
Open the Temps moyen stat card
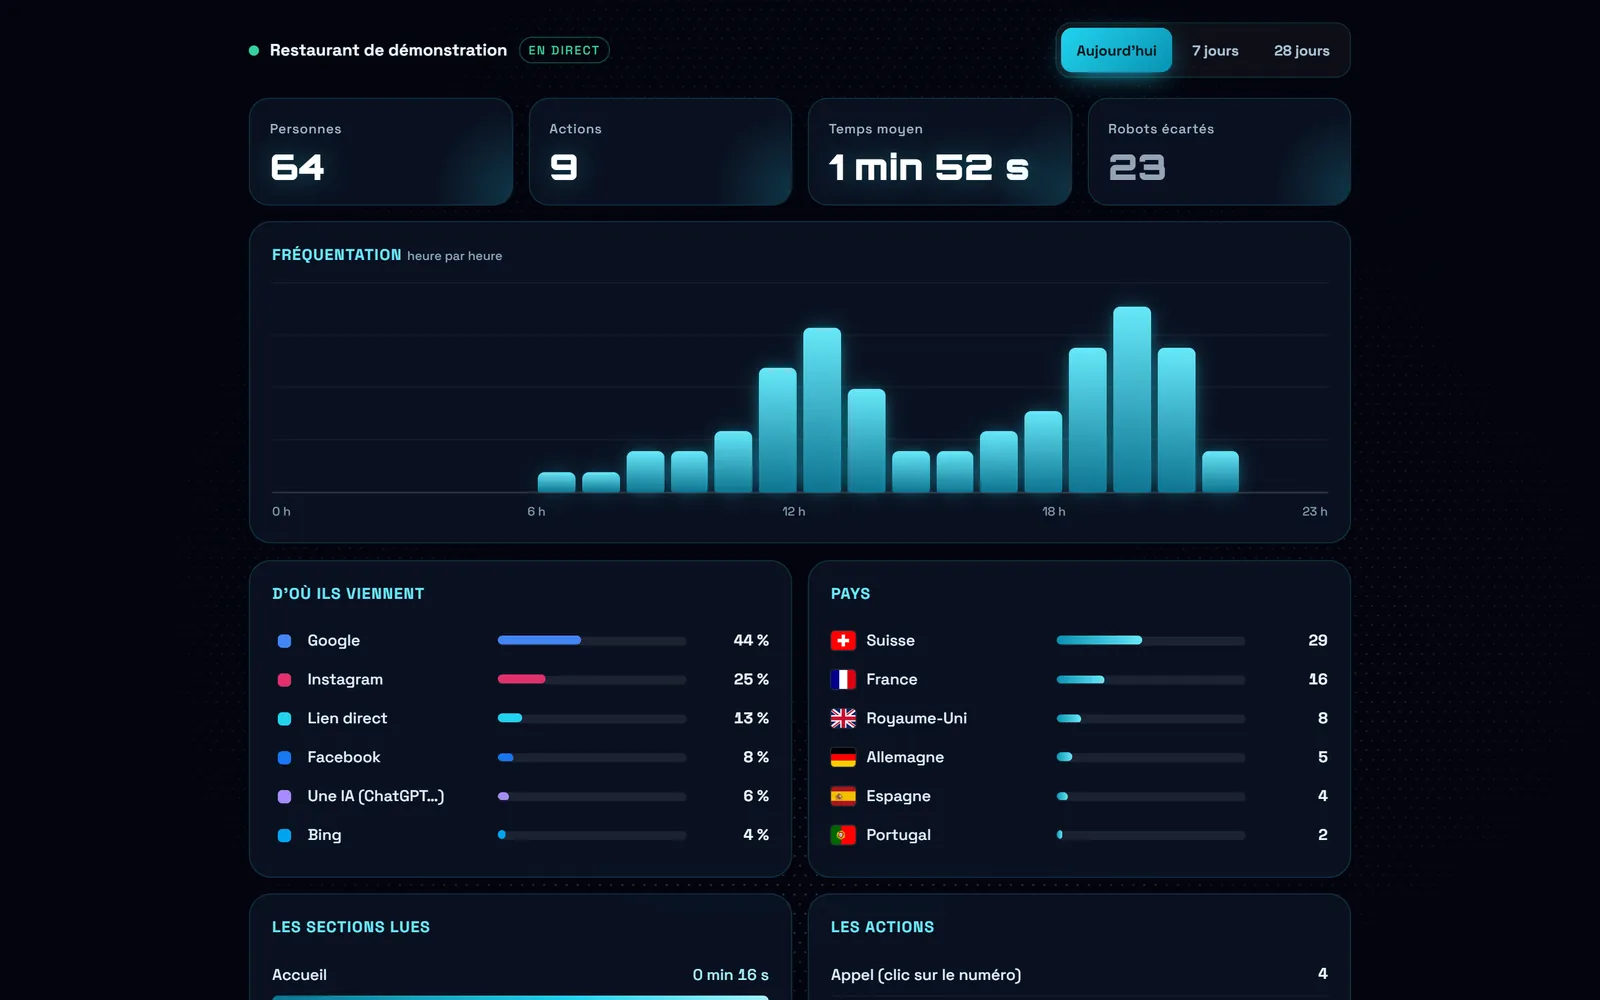click(x=940, y=152)
